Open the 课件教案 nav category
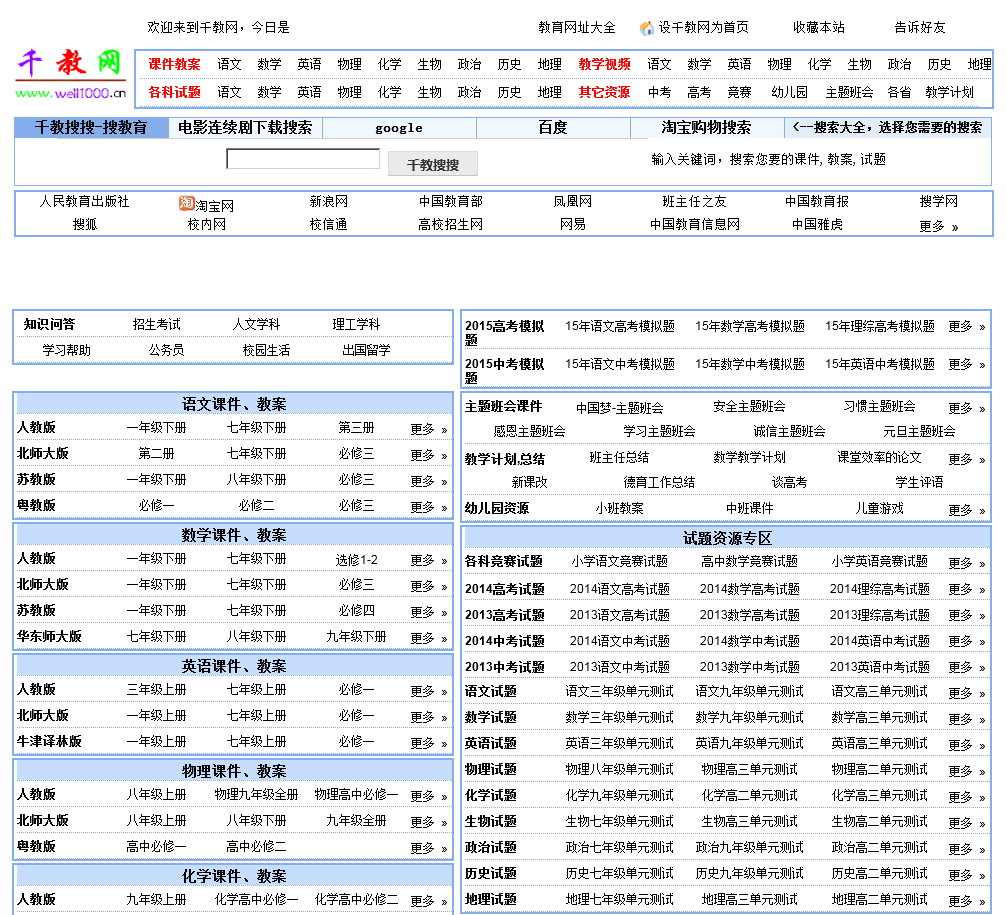The image size is (1007, 915). pos(174,64)
